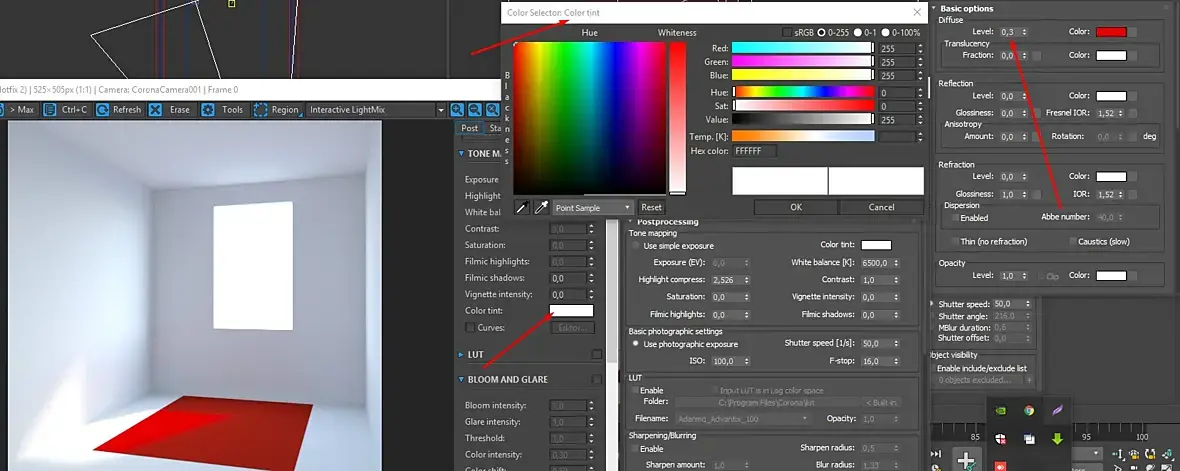Viewport: 1180px width, 471px height.
Task: Click the Erase icon in render toolbar
Action: (155, 109)
